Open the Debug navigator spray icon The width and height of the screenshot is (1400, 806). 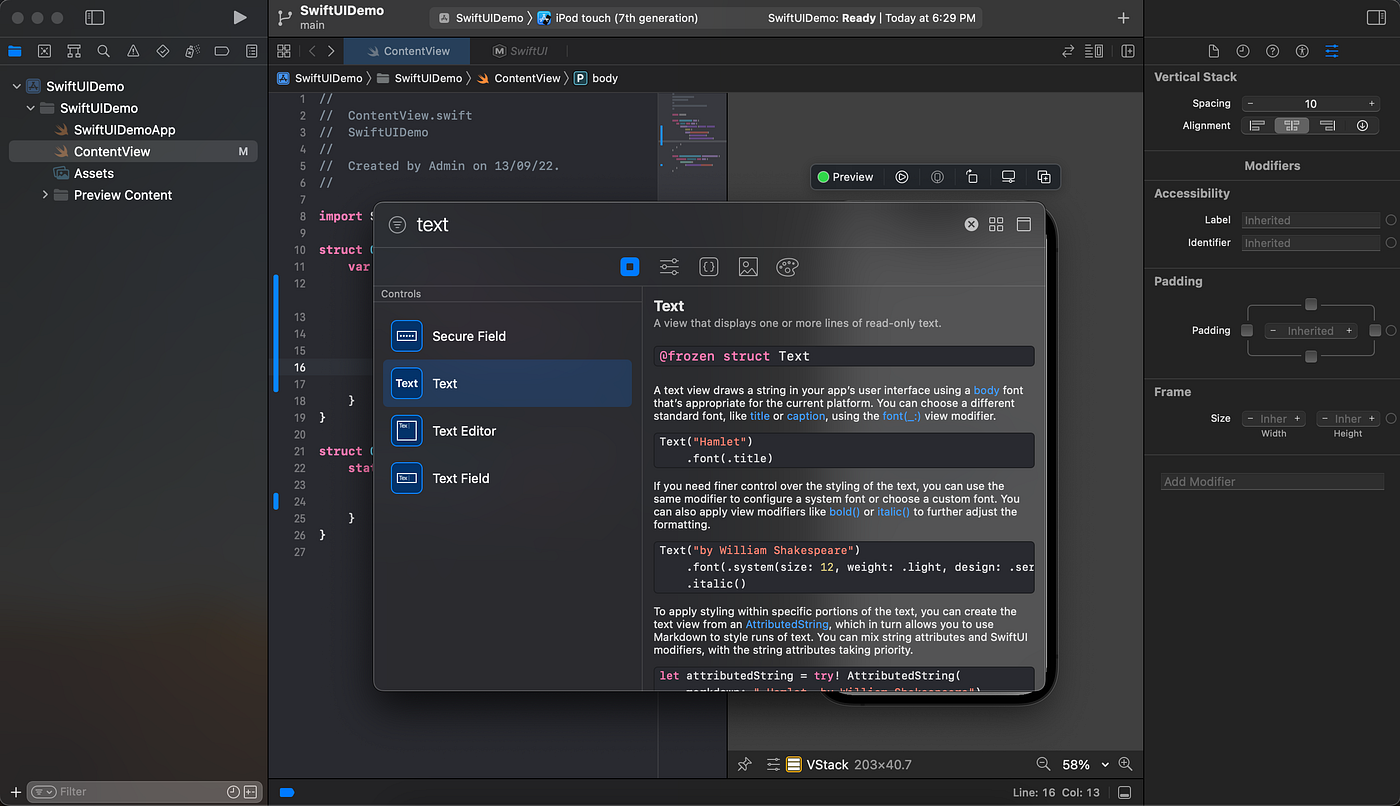[192, 50]
